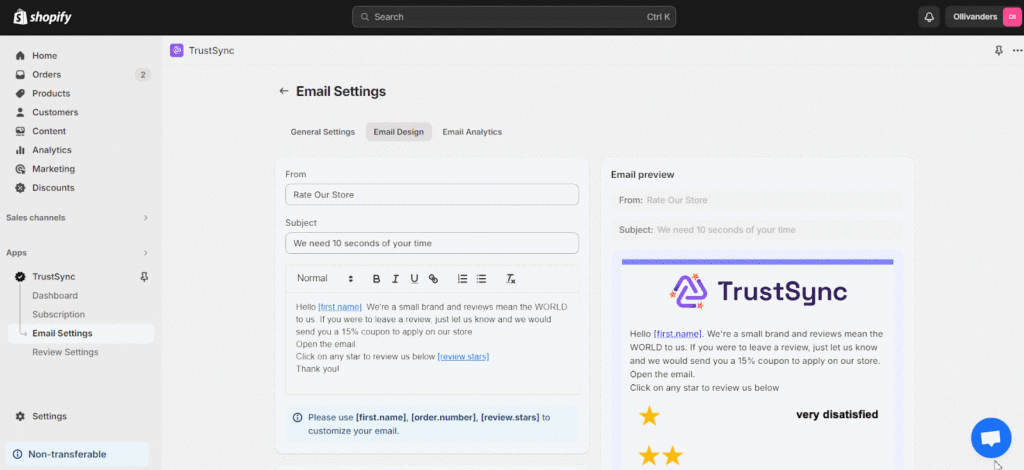Click the Customers person icon
This screenshot has height=470, width=1024.
pyautogui.click(x=20, y=112)
